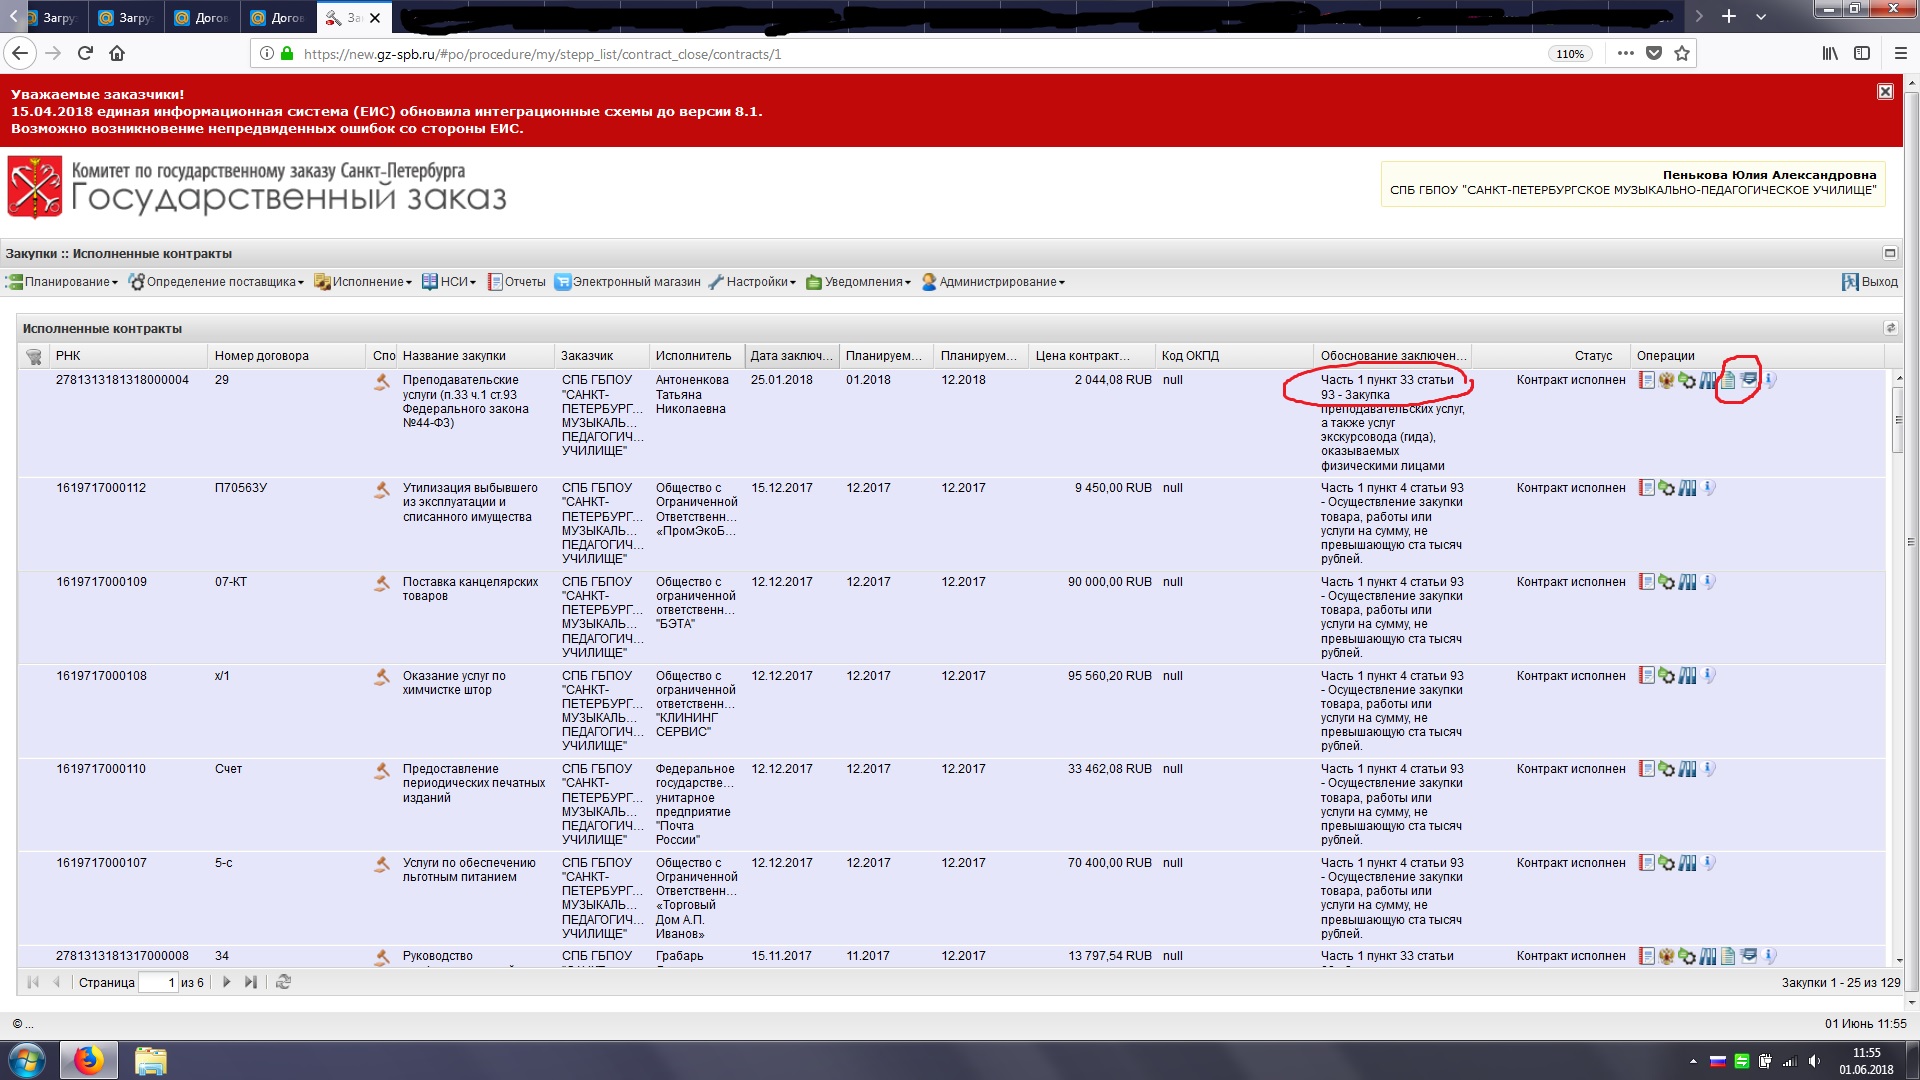
Task: Open contract card icon for contract 29
Action: point(1646,380)
